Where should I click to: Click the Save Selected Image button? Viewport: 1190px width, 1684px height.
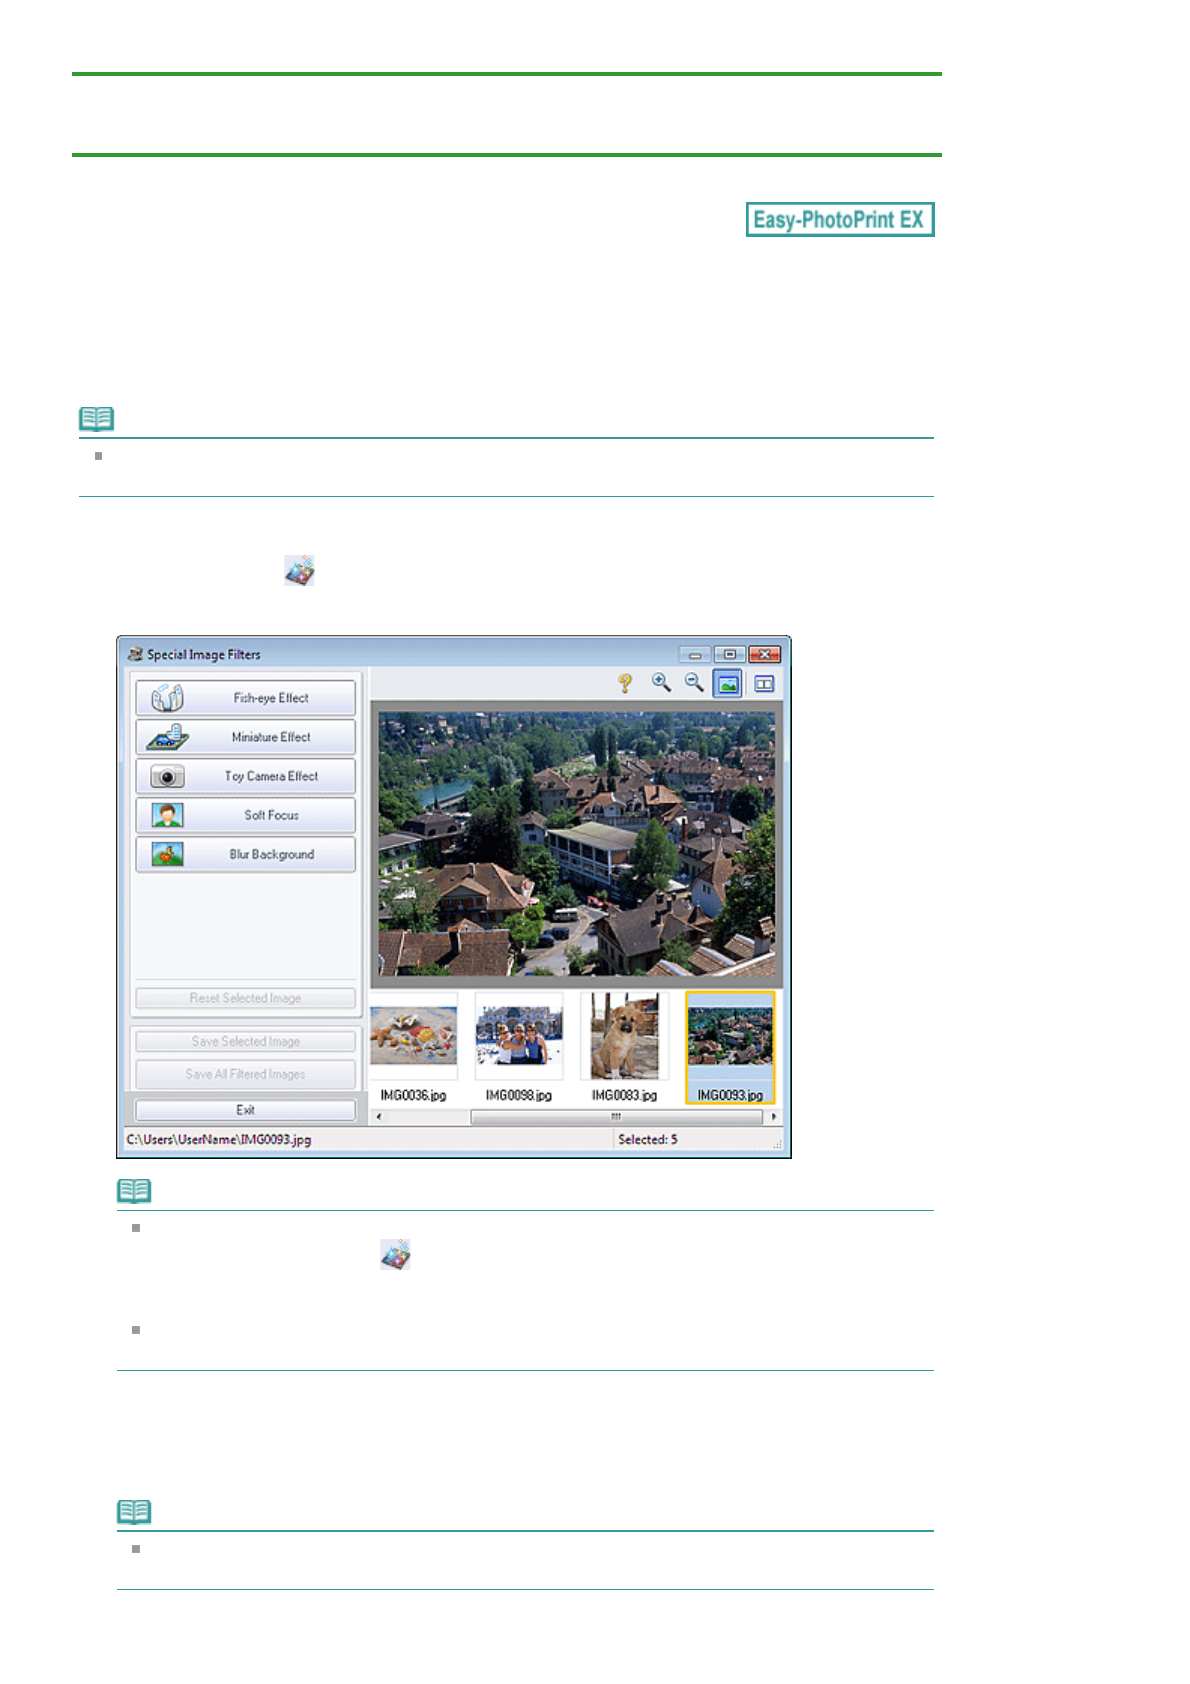point(245,1041)
